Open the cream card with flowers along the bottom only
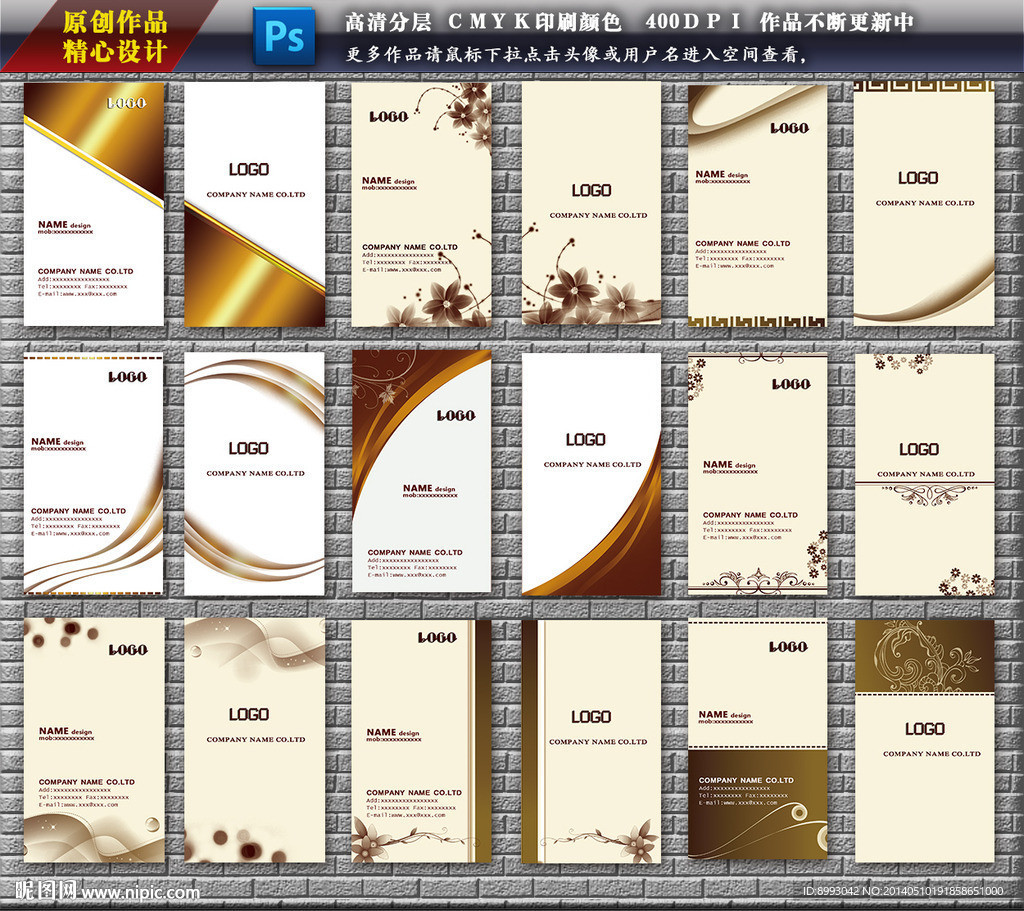1024x911 pixels. pos(591,204)
